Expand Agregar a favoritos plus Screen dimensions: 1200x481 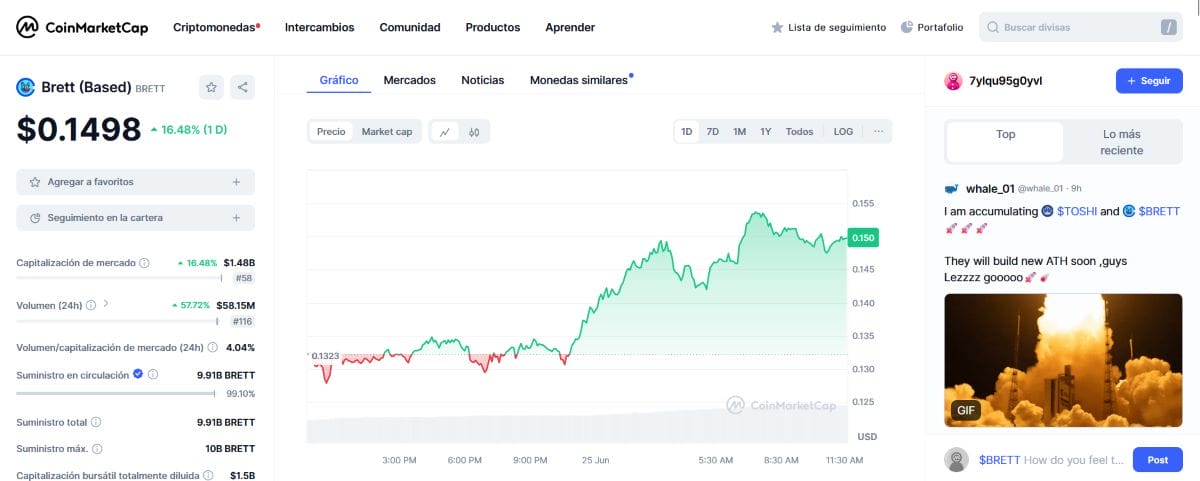point(236,182)
